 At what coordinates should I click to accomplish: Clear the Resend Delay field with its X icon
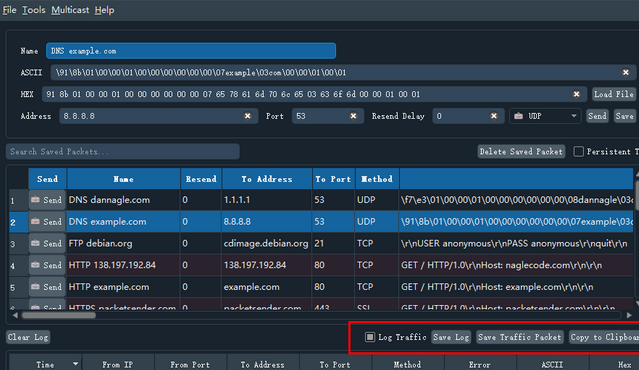494,116
